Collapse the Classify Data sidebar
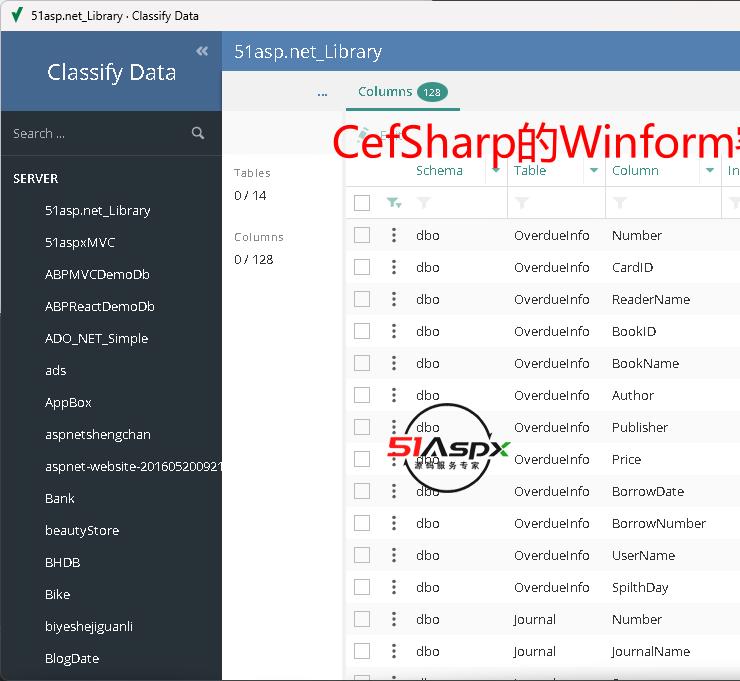The height and width of the screenshot is (681, 740). click(x=202, y=51)
